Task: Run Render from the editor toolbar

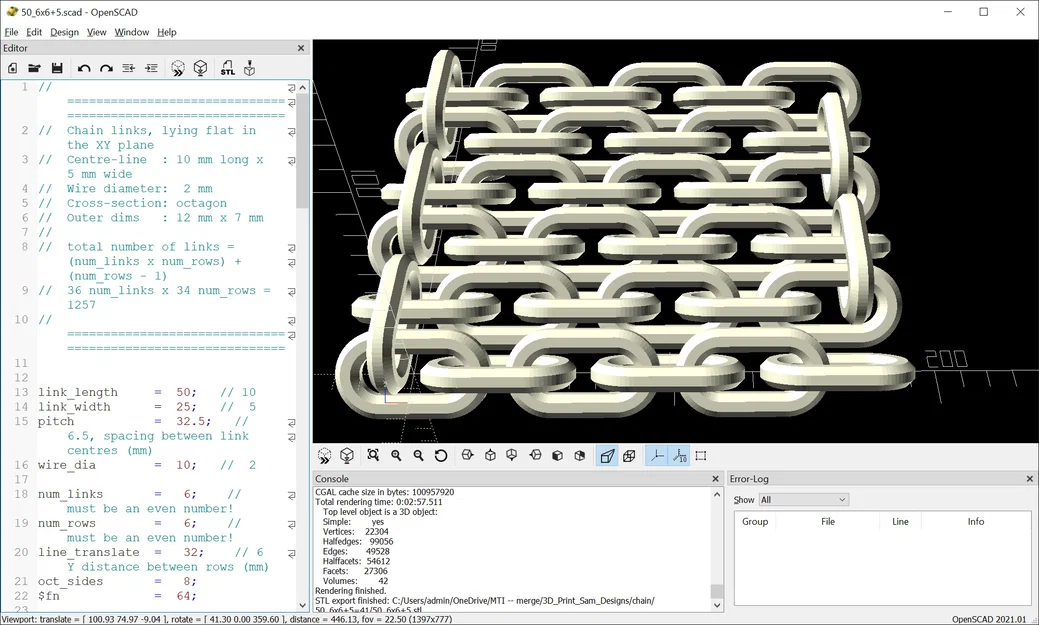Action: point(200,68)
